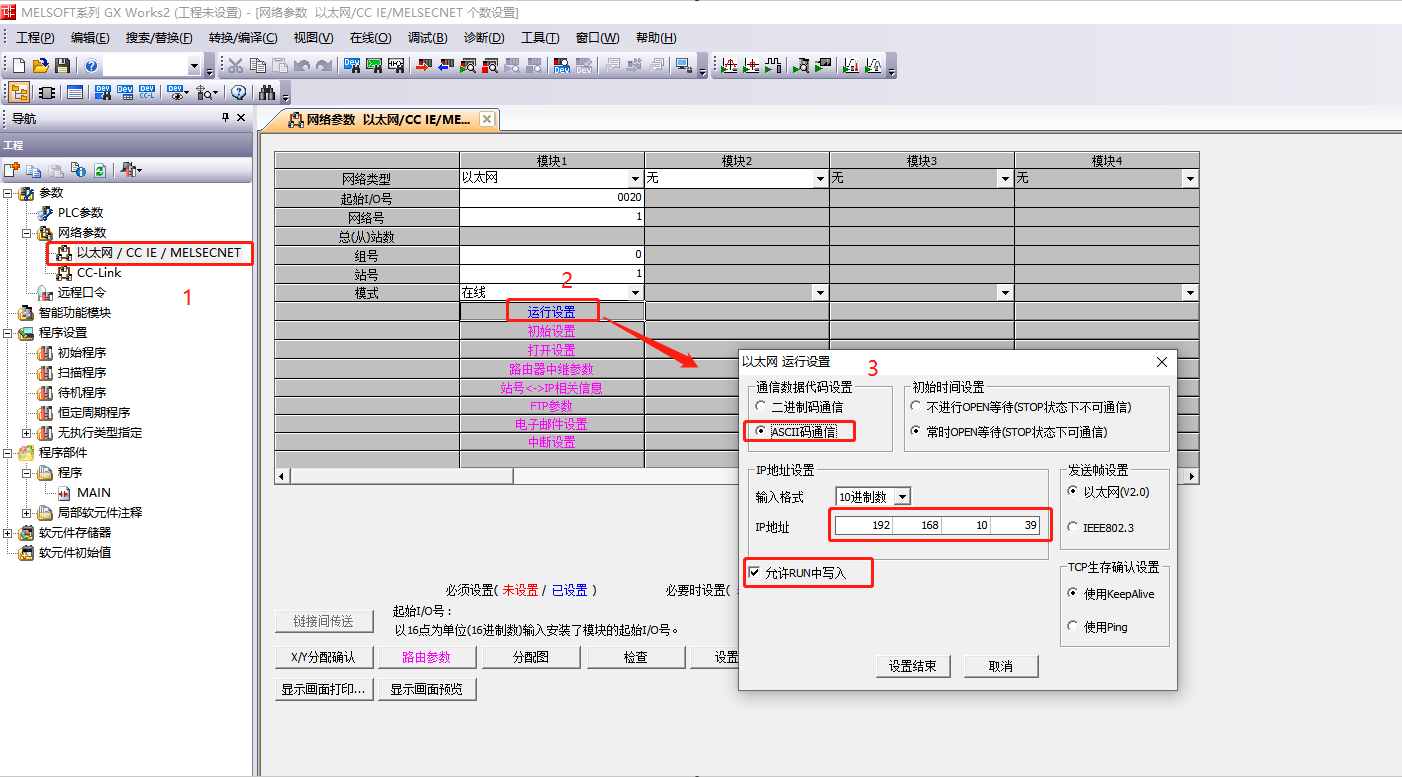The width and height of the screenshot is (1402, 777).
Task: Select the 使用Ping radio option
Action: (1074, 627)
